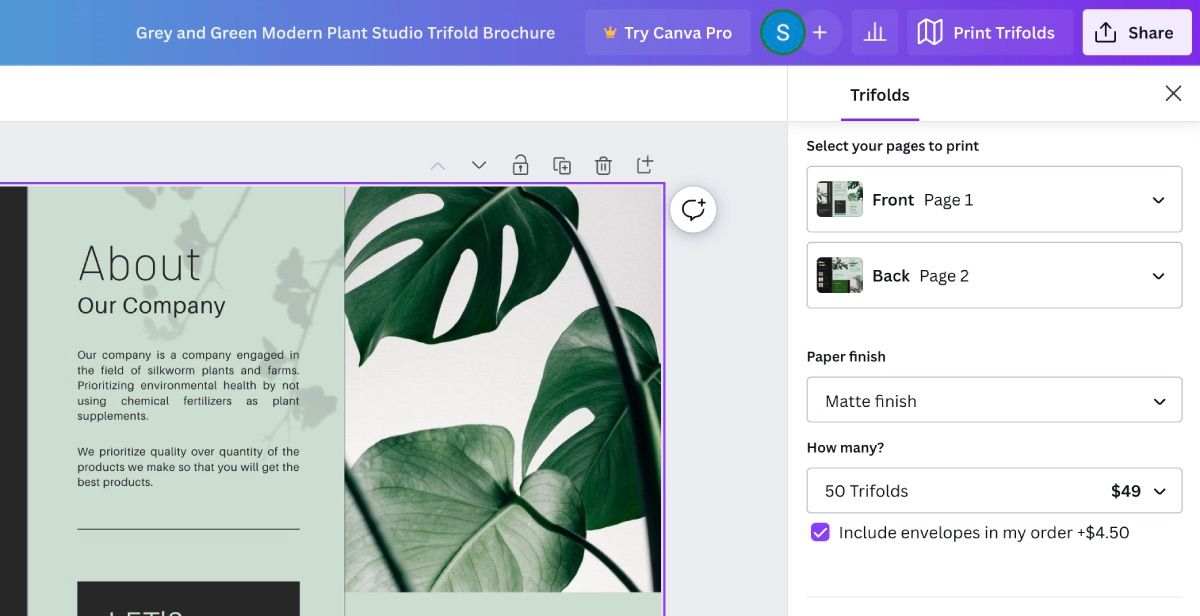The image size is (1200, 616).
Task: Lock the current page using the padlock icon
Action: [520, 164]
